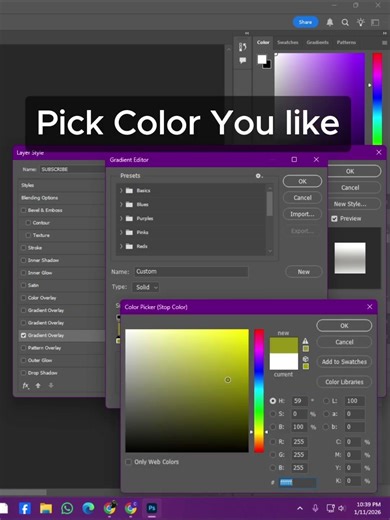Disable the checked Gradient Overlay checkbox
390x520 pixels.
point(23,335)
